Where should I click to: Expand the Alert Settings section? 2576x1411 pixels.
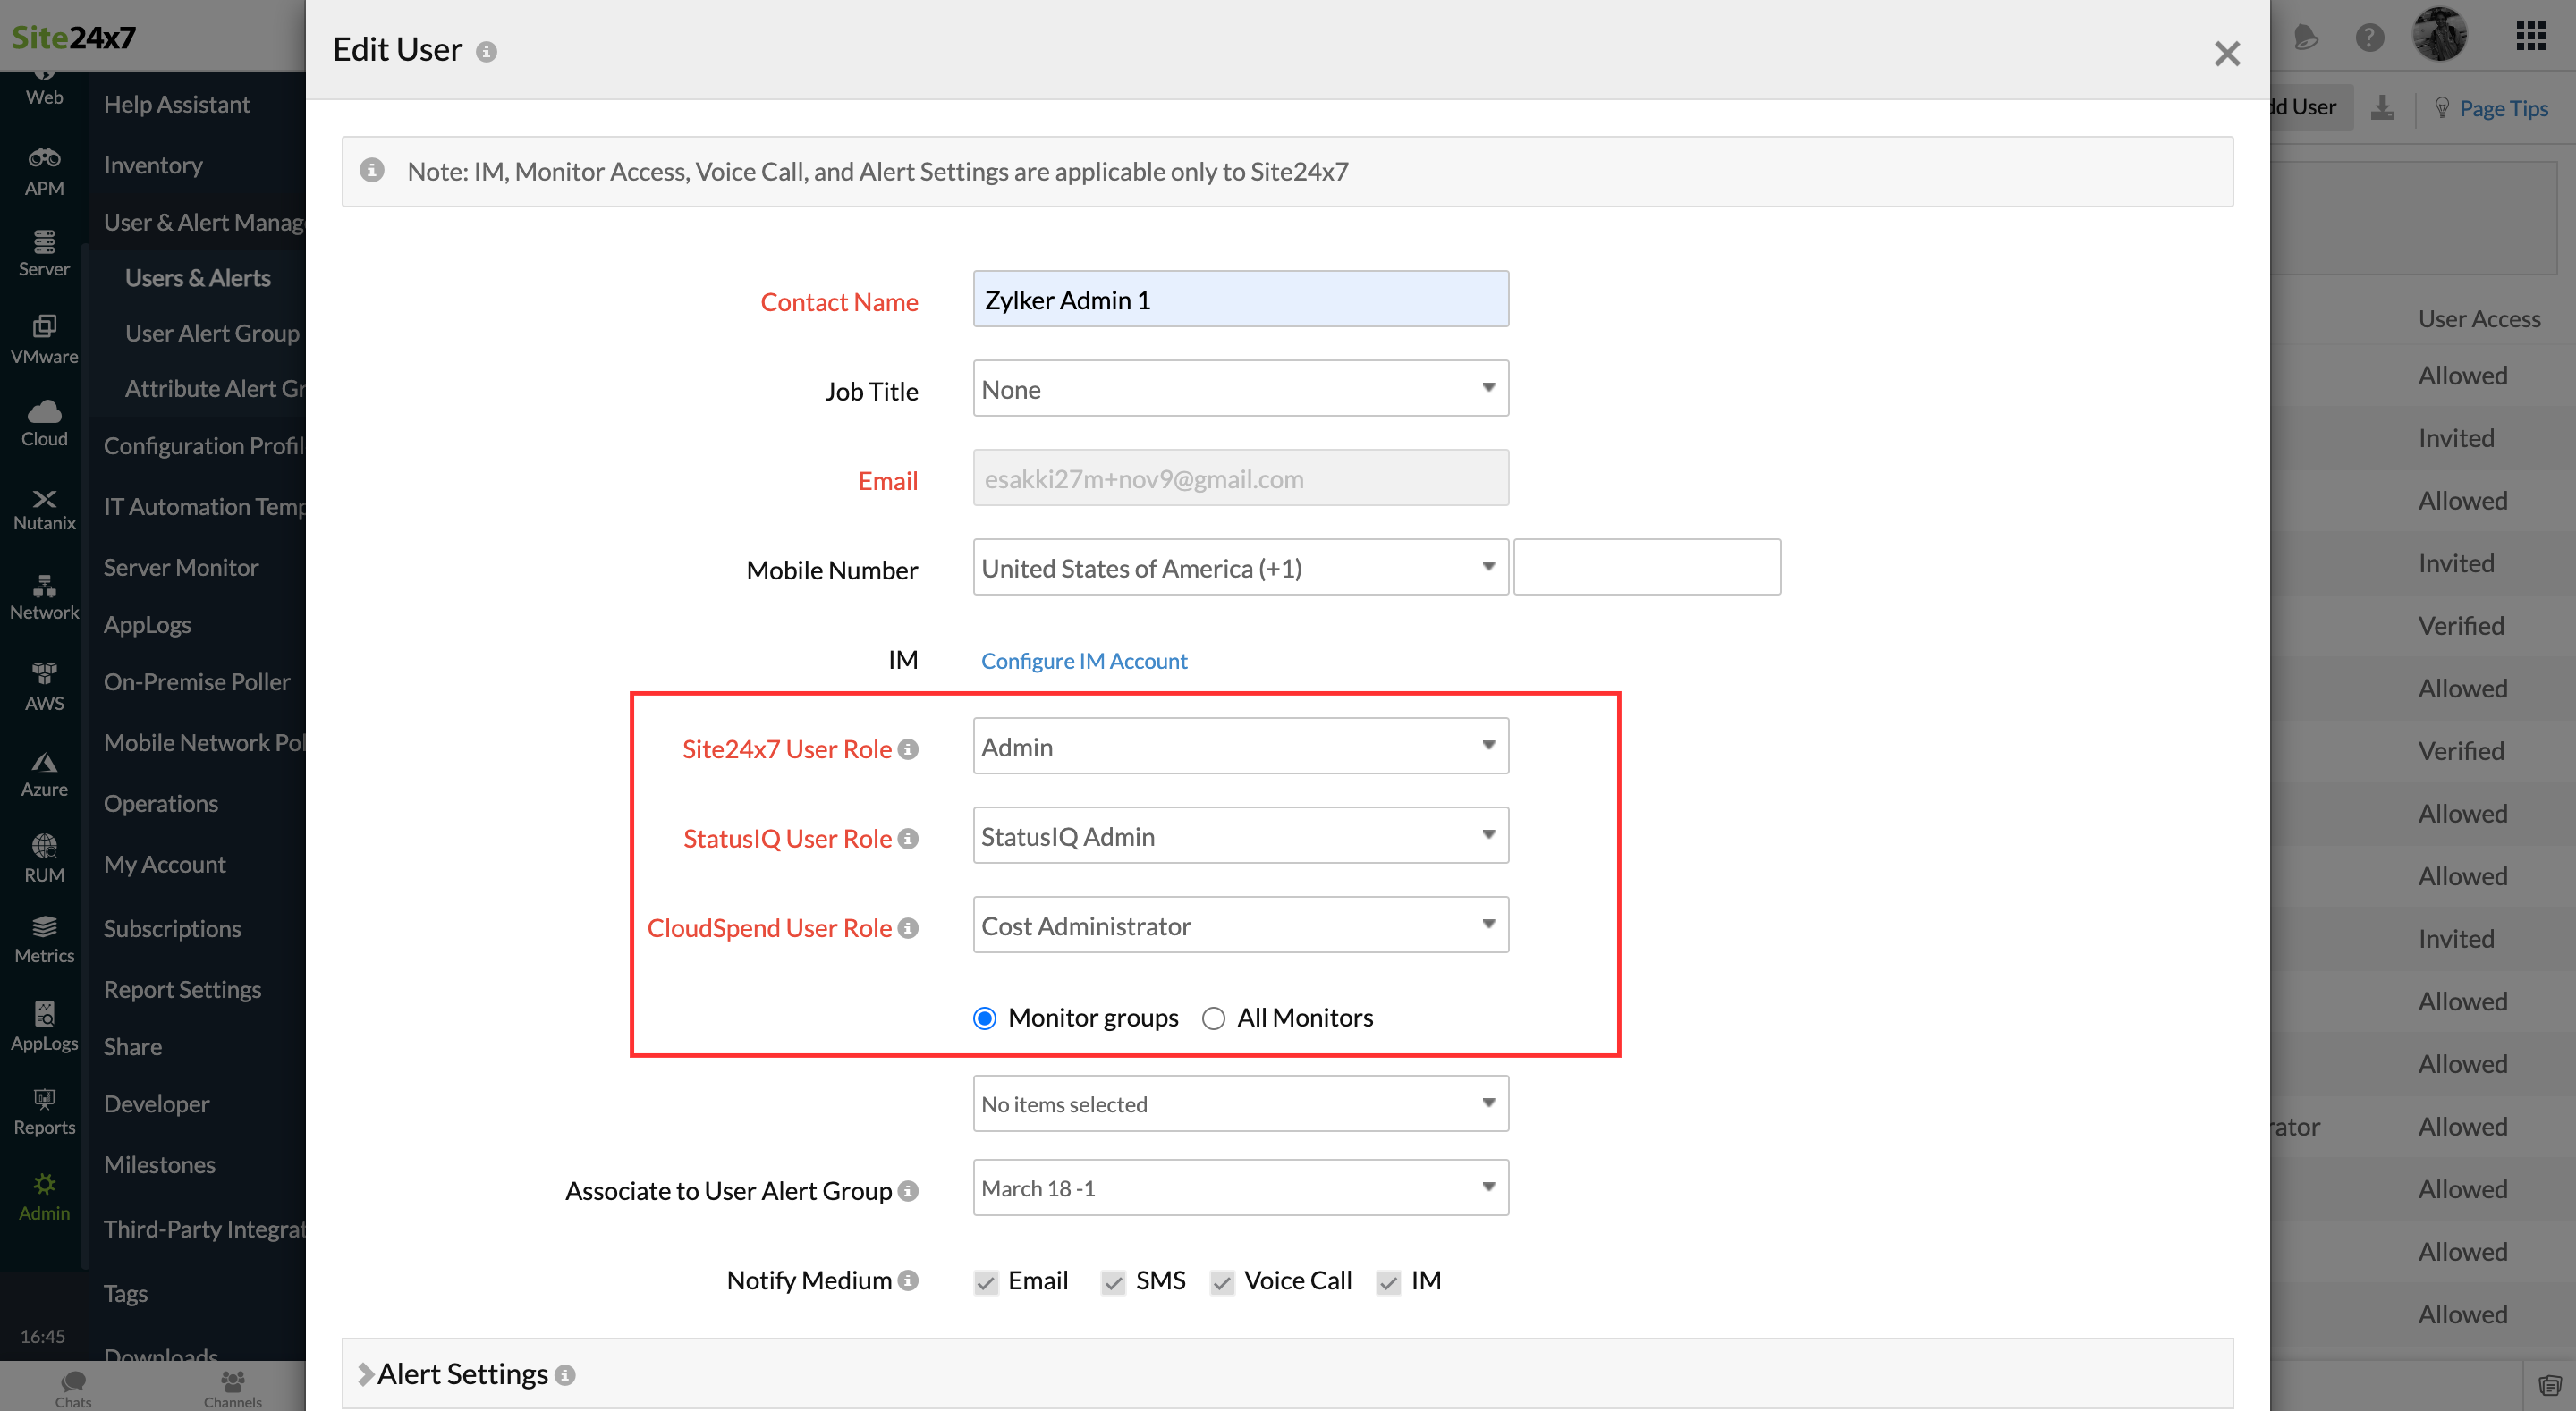click(x=463, y=1374)
